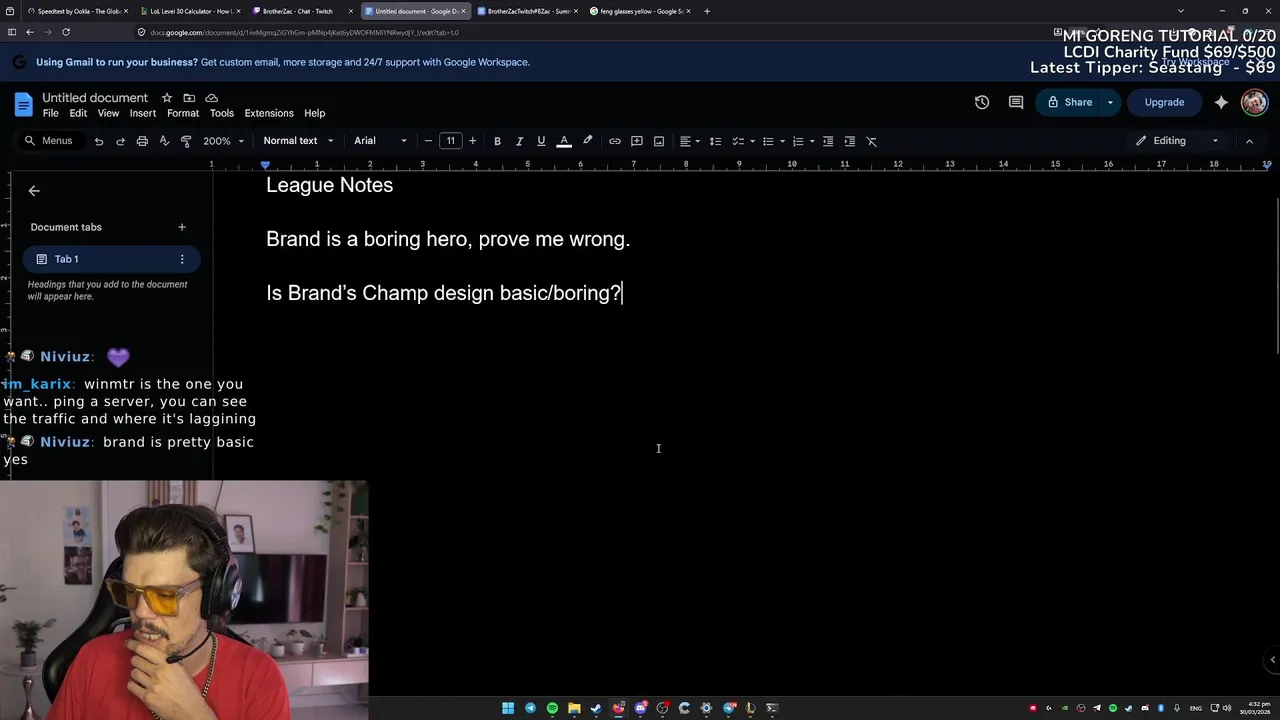Click the Share button
The height and width of the screenshot is (720, 1280).
1069,102
